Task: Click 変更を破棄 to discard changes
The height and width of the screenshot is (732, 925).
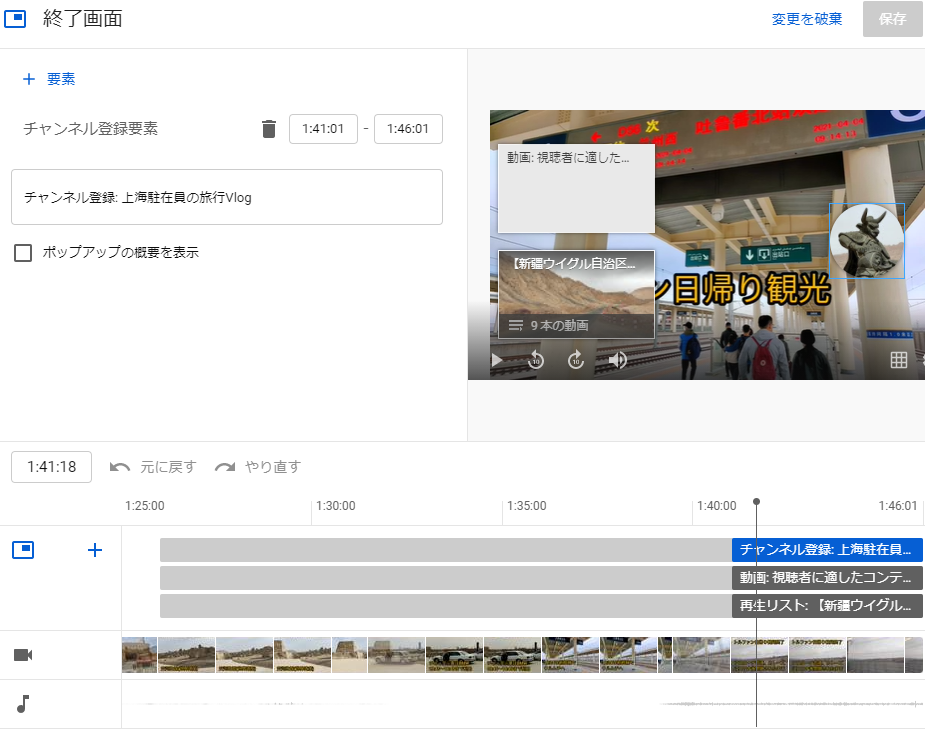Action: 806,19
